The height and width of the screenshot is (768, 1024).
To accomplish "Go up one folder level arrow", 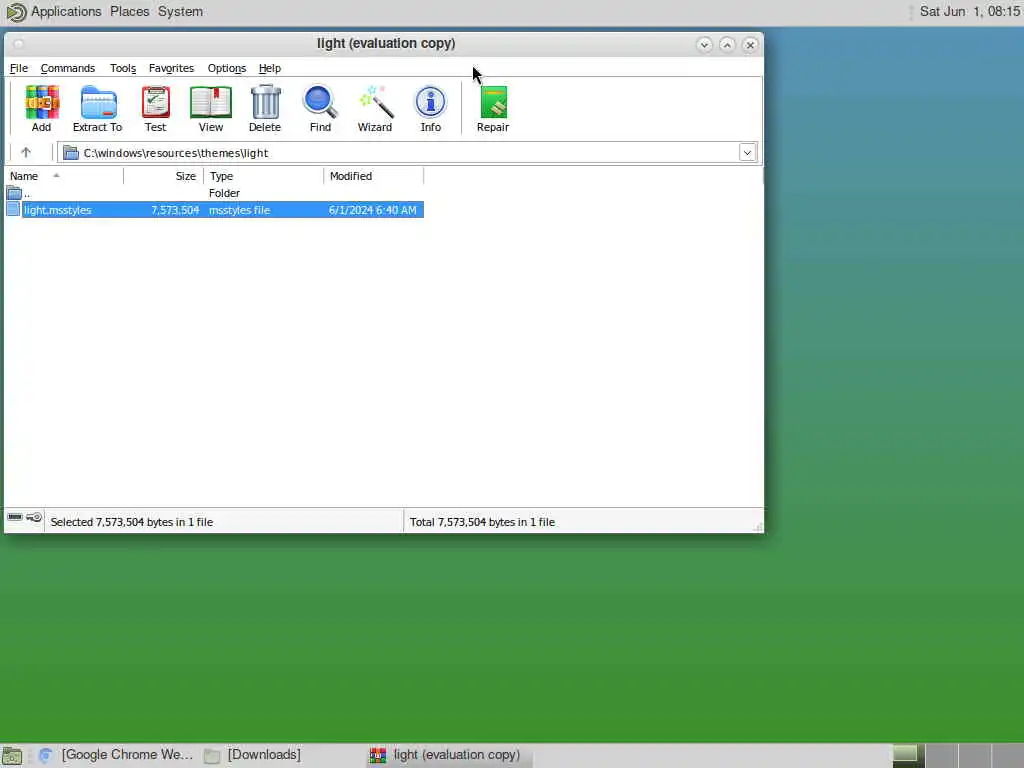I will click(26, 152).
